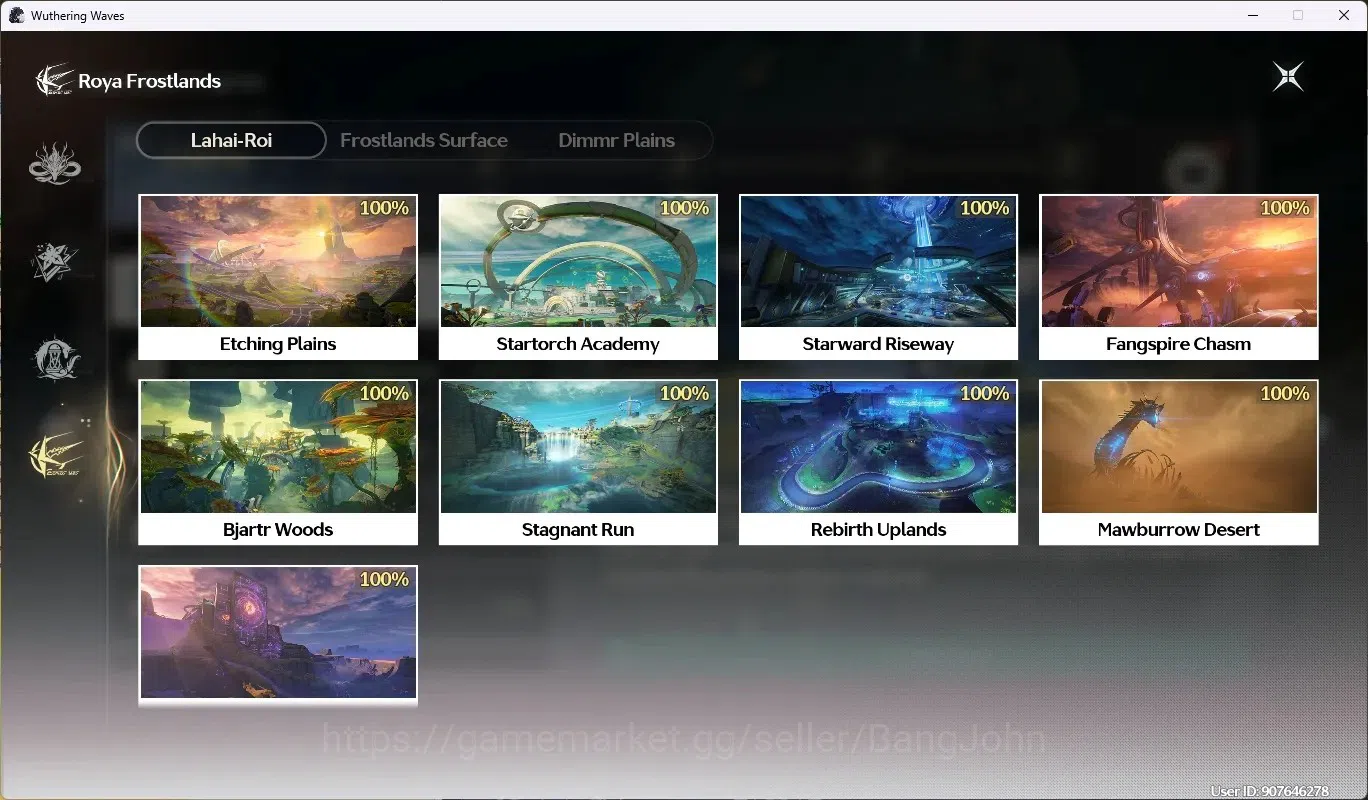Open the Startorch Academy area card
1368x800 pixels.
(x=578, y=277)
